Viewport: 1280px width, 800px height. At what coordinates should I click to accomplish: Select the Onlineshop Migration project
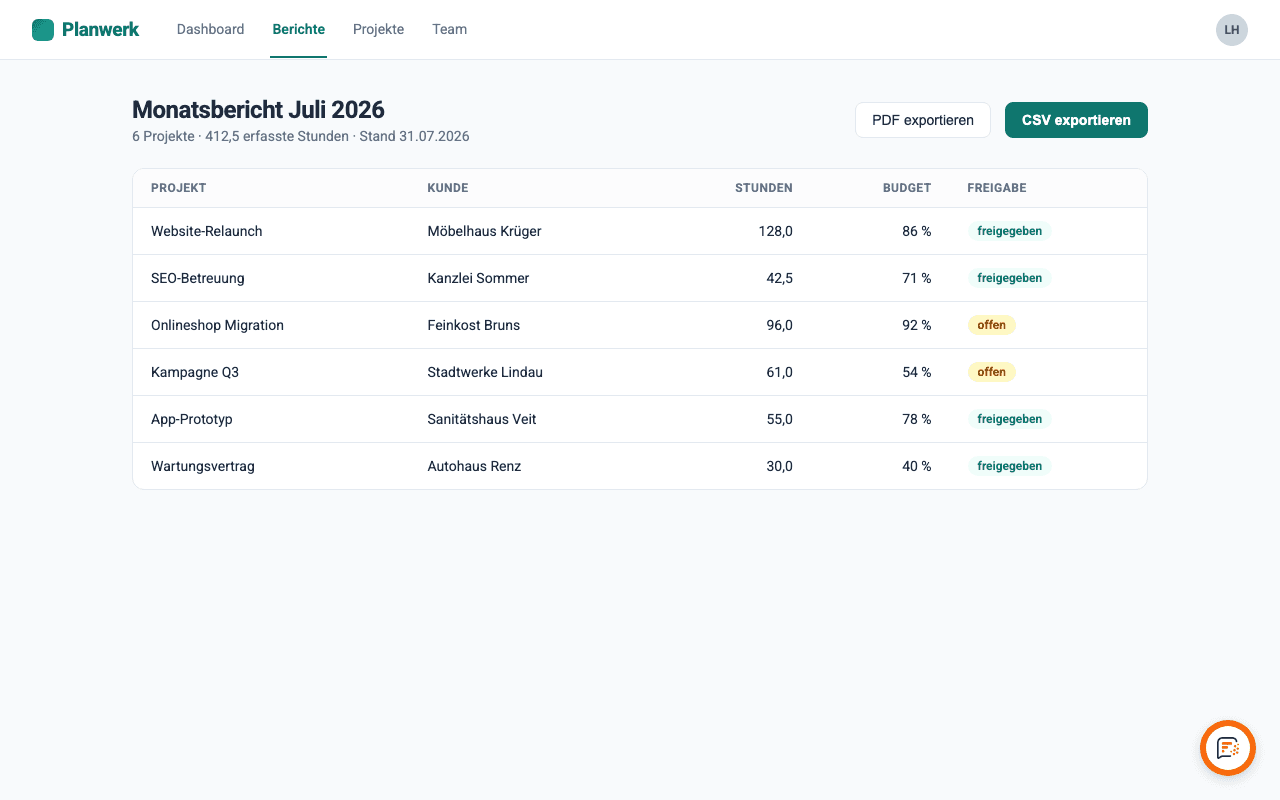[x=217, y=325]
